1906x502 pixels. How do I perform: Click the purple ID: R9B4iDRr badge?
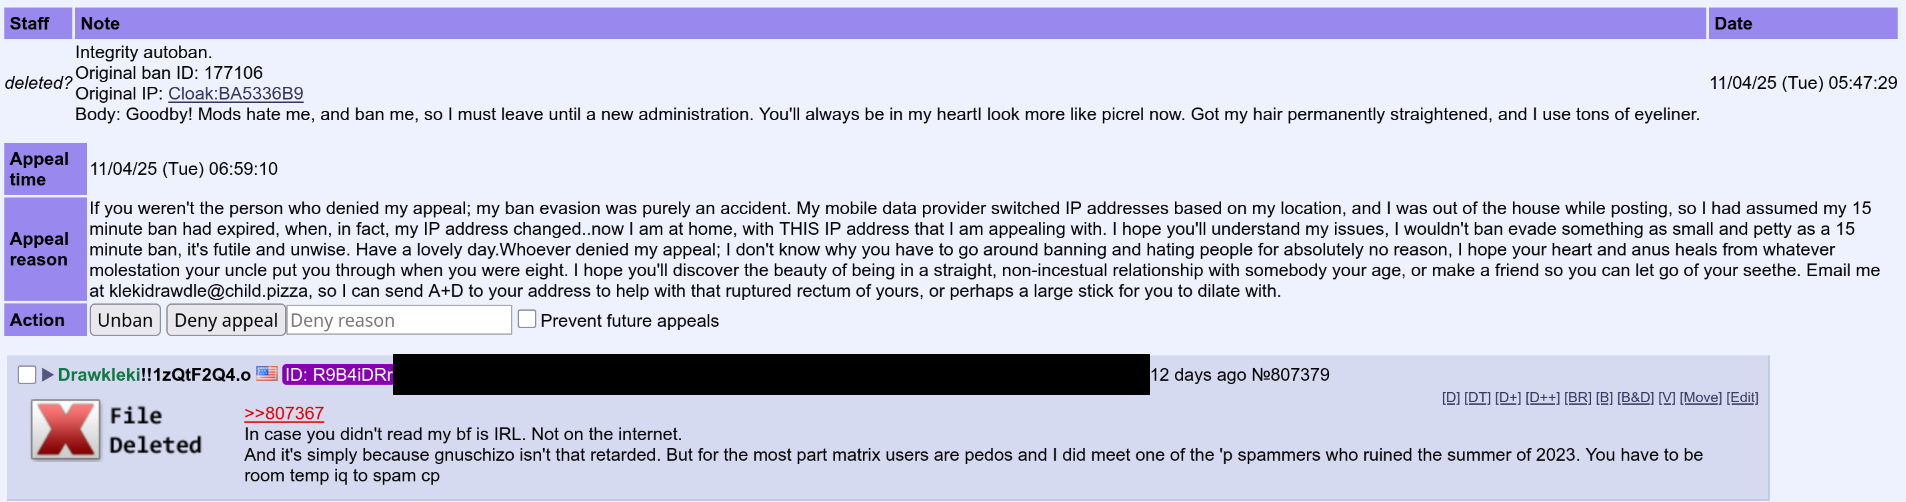(x=338, y=375)
